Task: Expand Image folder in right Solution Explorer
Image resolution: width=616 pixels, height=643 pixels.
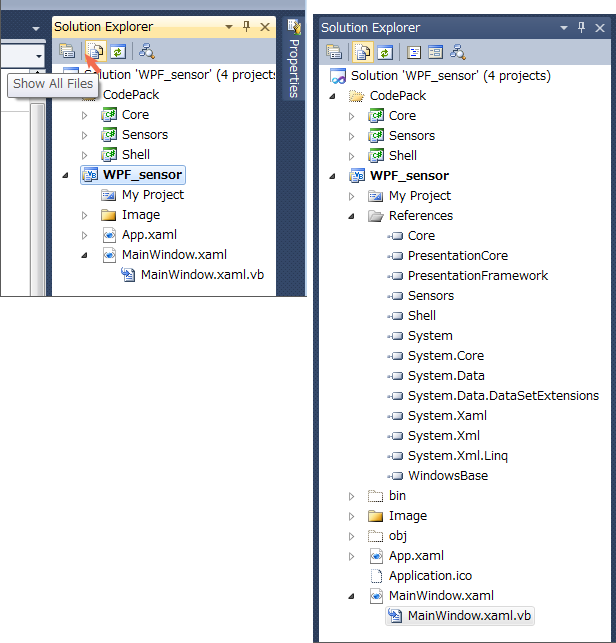Action: [351, 517]
